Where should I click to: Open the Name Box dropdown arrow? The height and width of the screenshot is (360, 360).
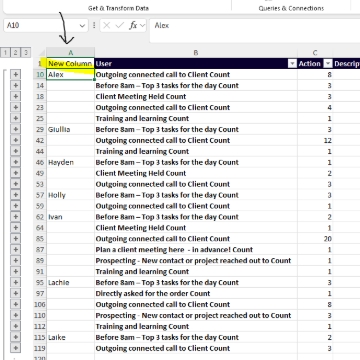[82, 26]
